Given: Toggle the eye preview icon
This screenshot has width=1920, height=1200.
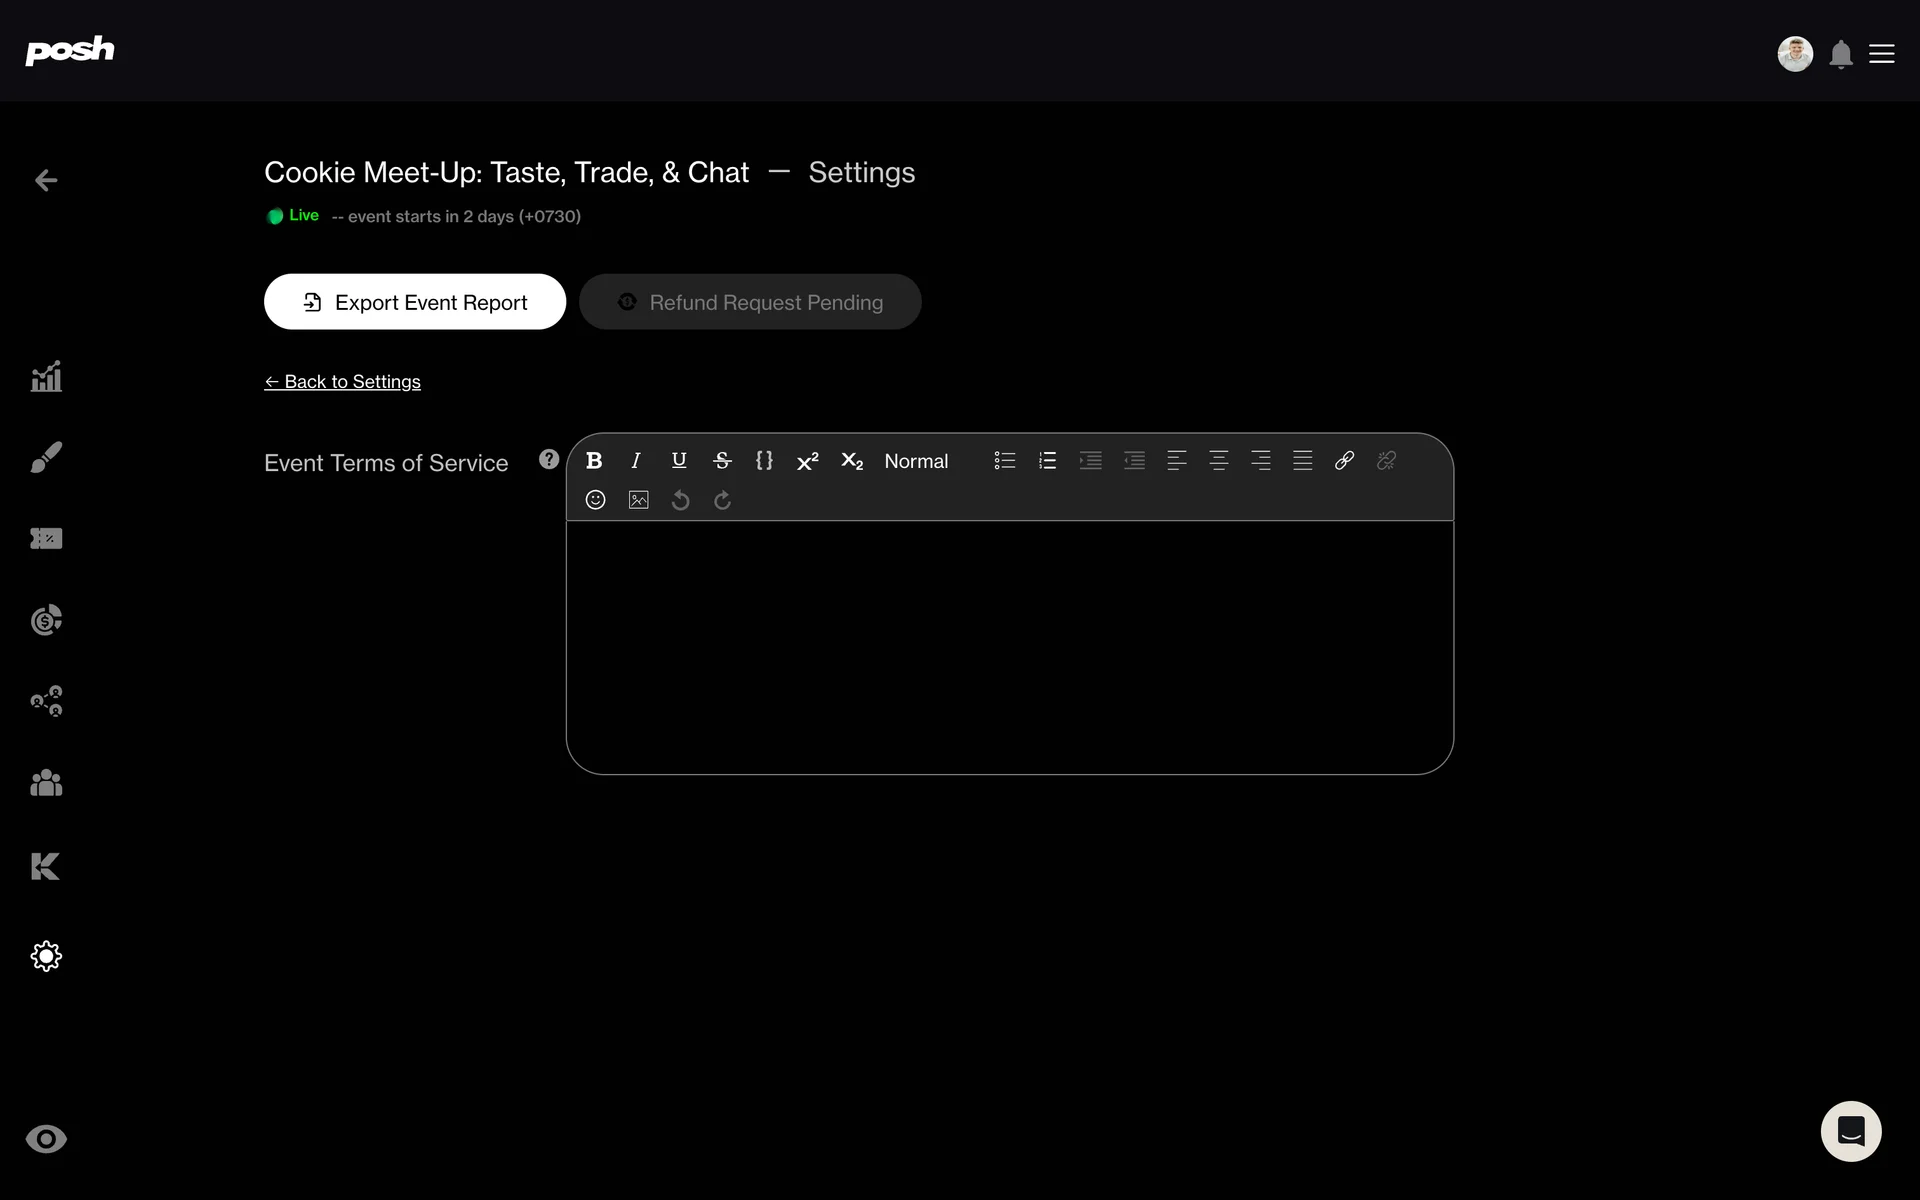Looking at the screenshot, I should [46, 1139].
